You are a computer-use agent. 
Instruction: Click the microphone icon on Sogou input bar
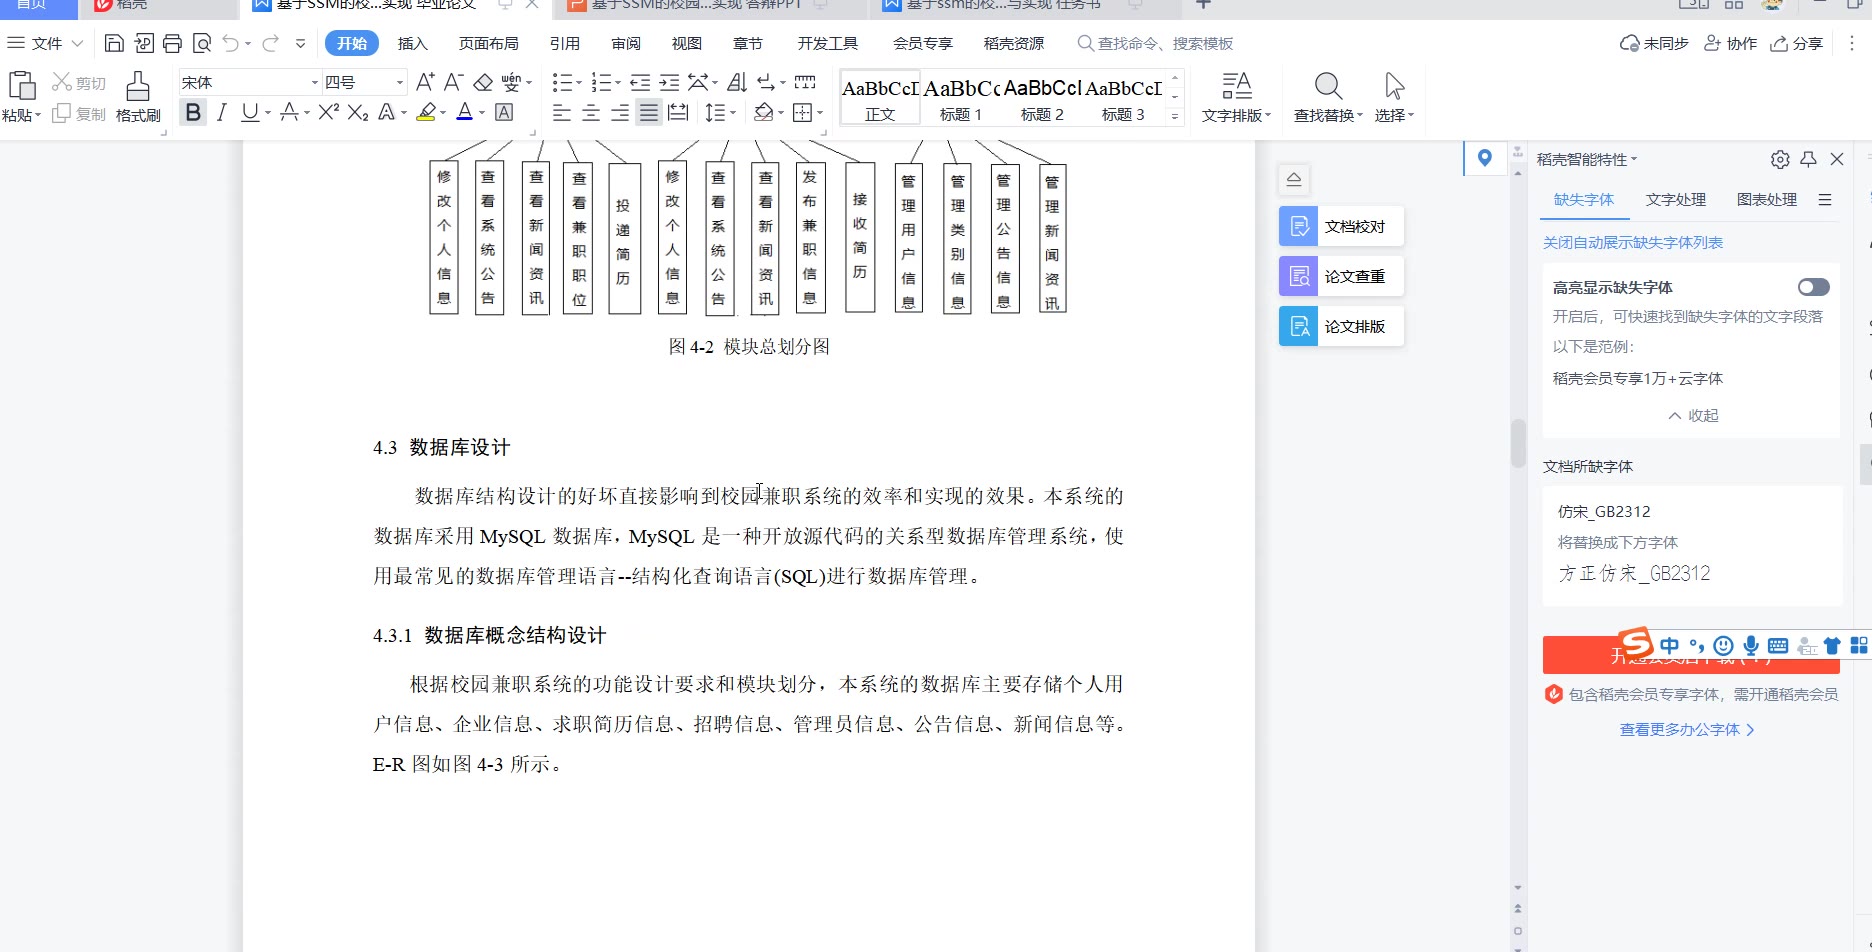coord(1750,646)
